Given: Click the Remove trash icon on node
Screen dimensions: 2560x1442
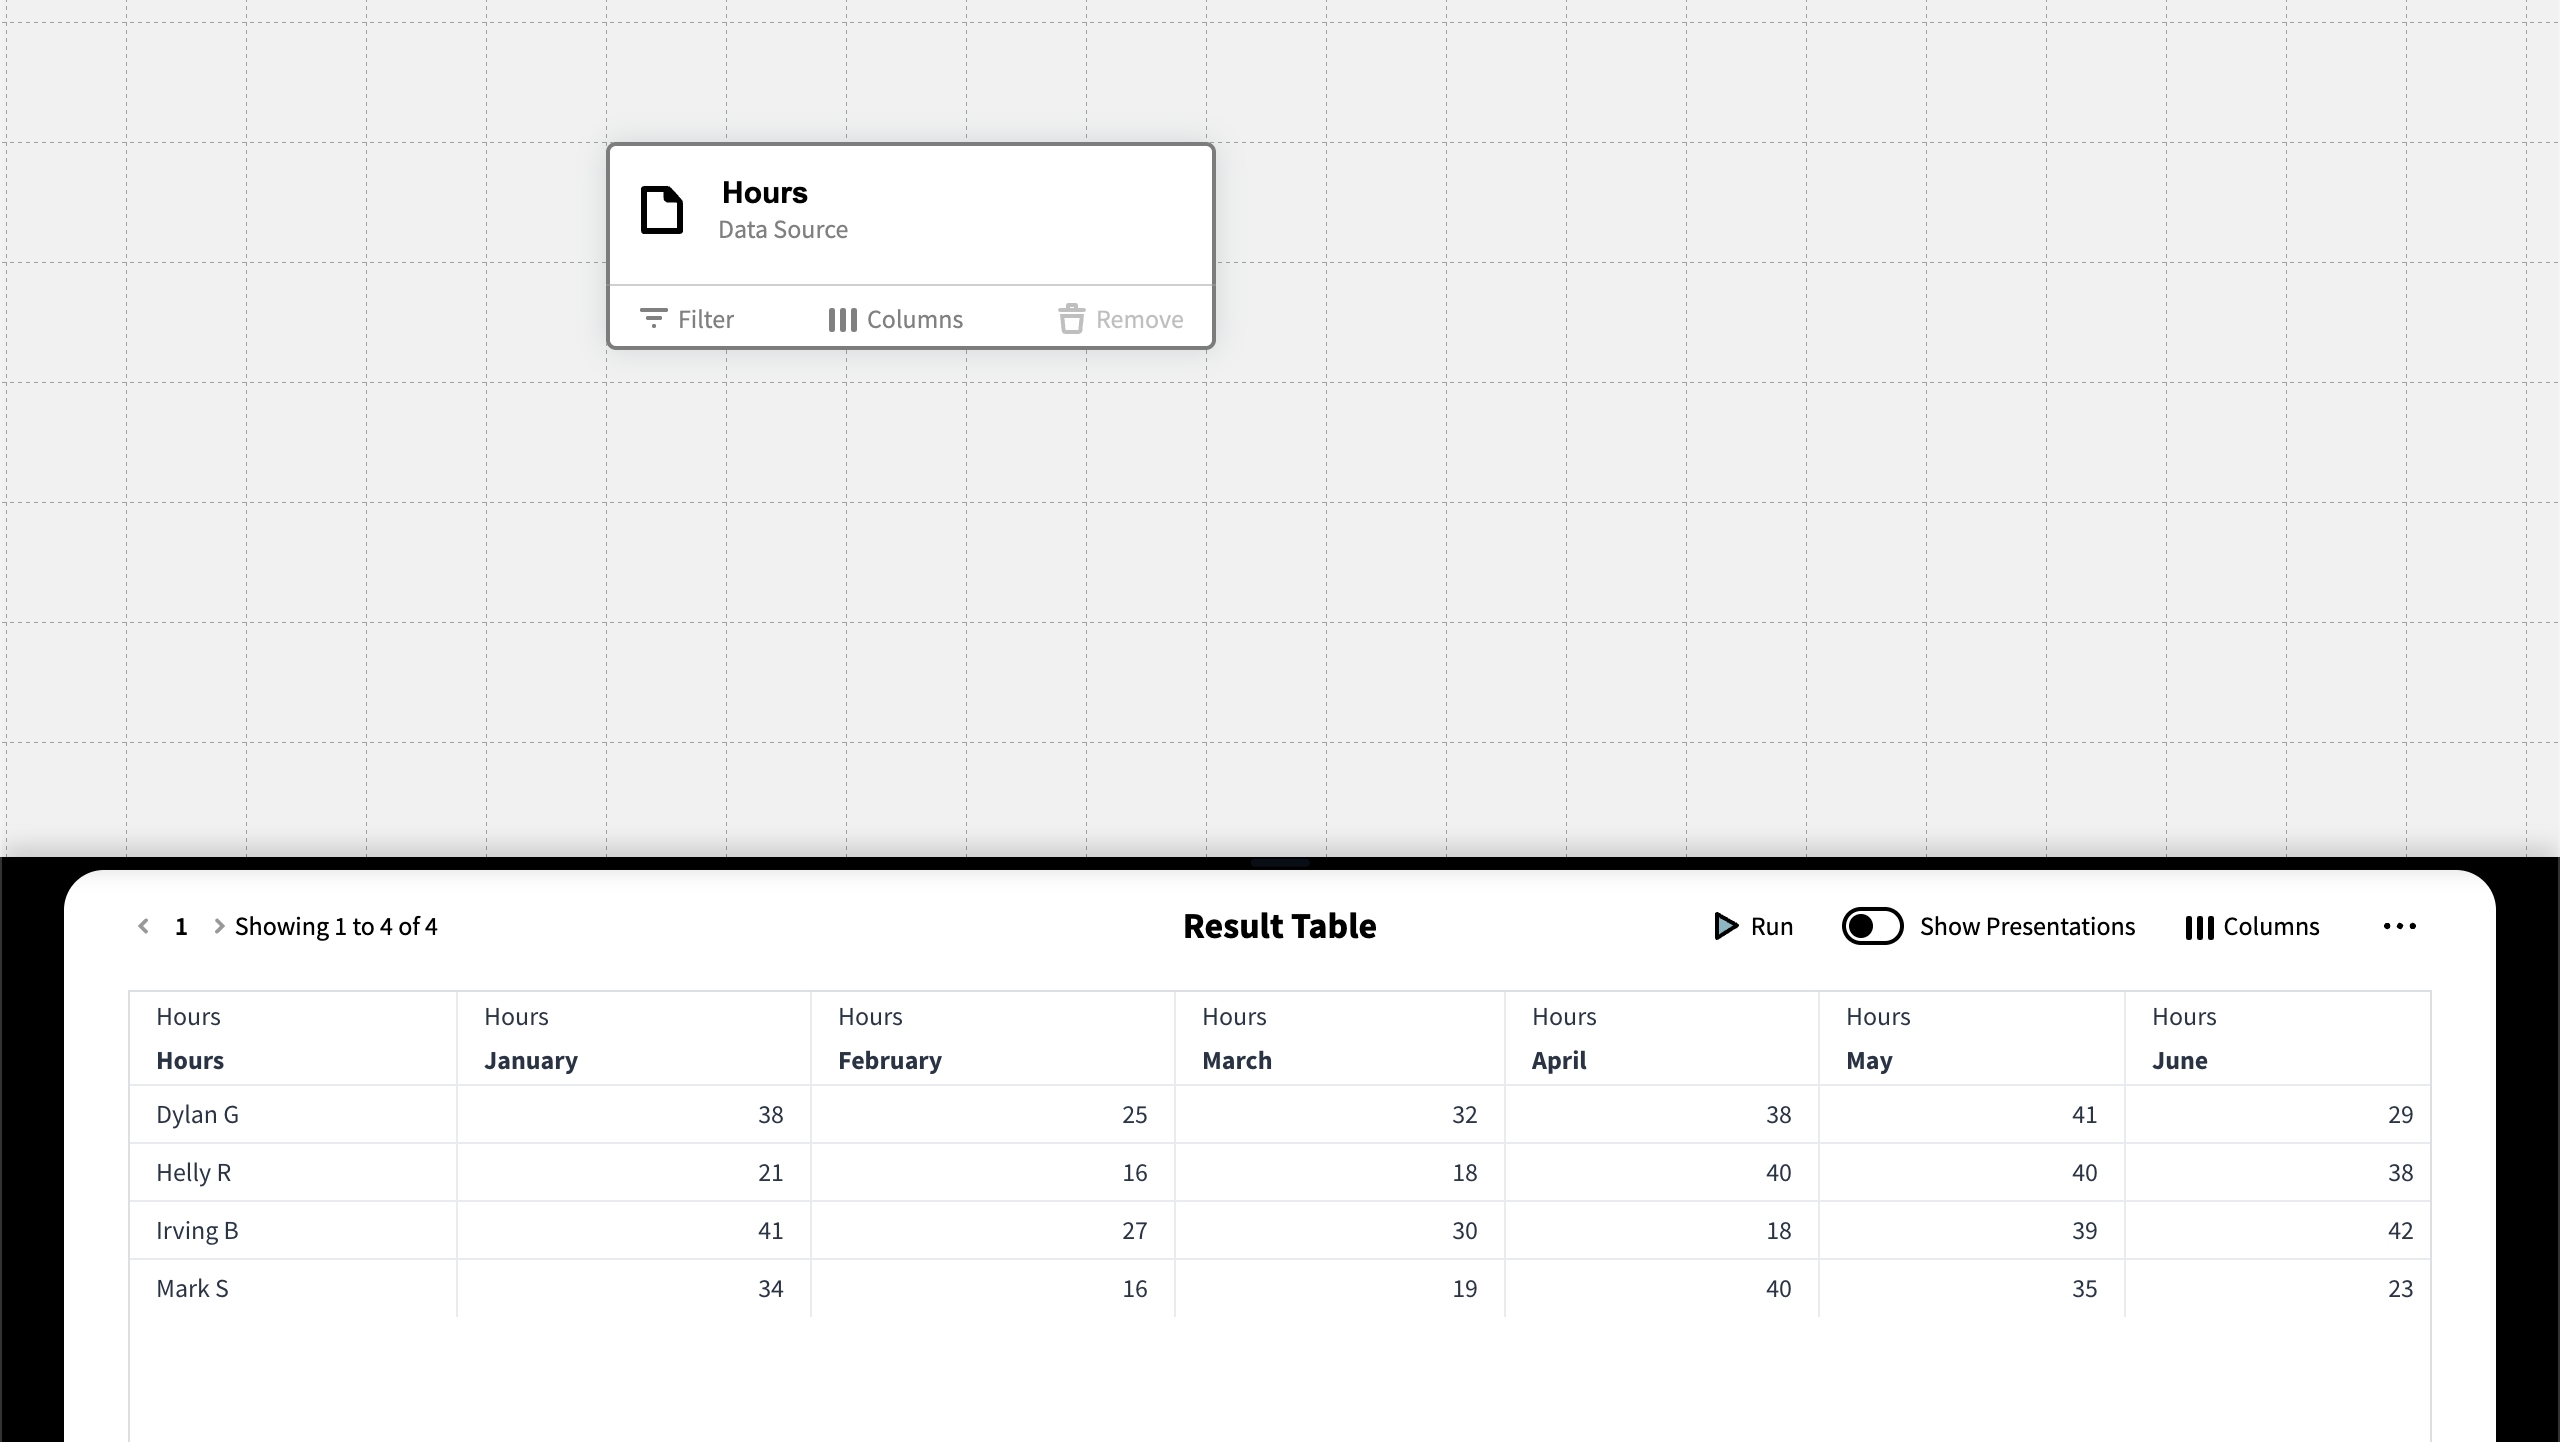Looking at the screenshot, I should [x=1072, y=319].
